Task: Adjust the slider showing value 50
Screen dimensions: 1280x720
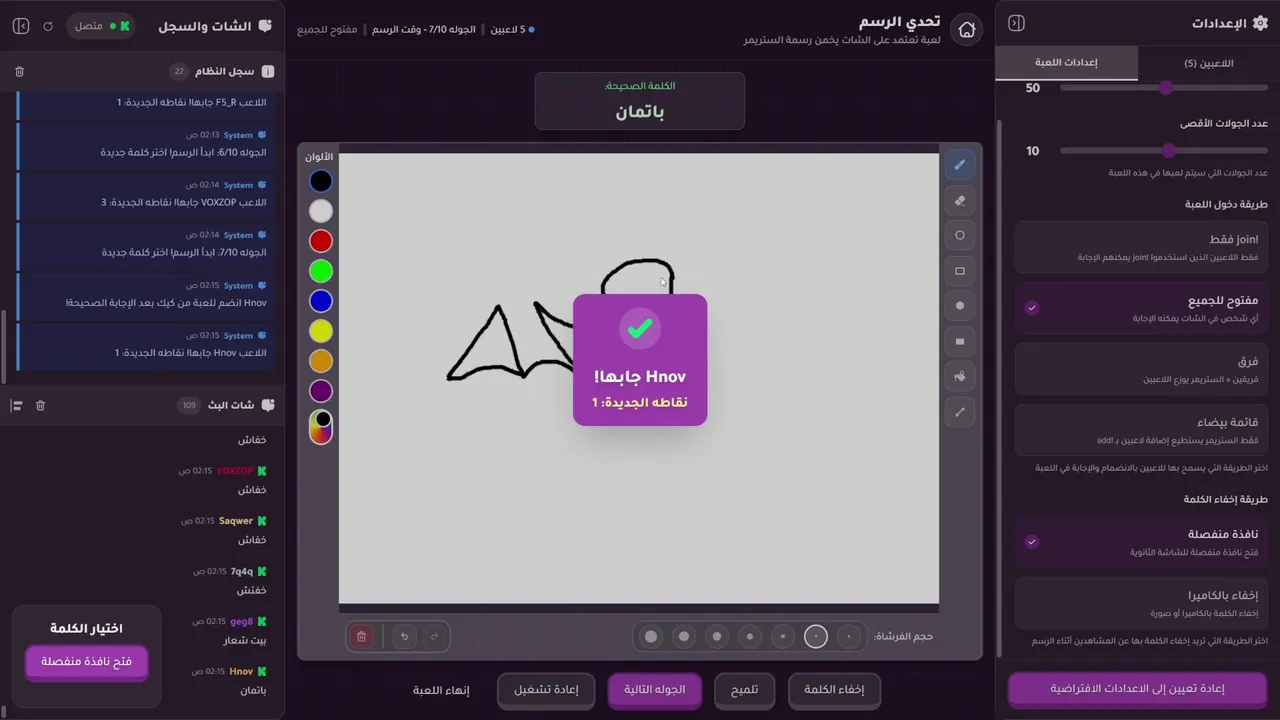Action: click(1164, 88)
